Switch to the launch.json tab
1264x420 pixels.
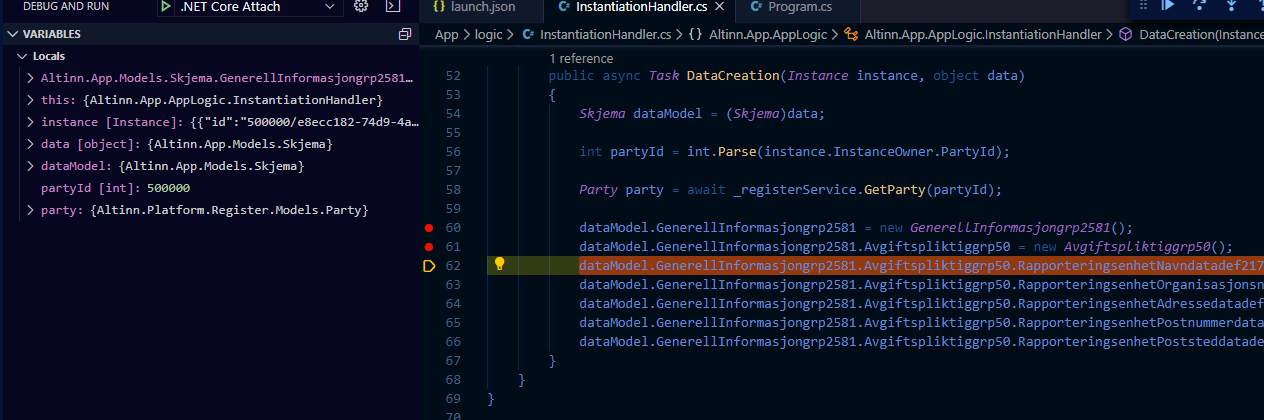476,8
